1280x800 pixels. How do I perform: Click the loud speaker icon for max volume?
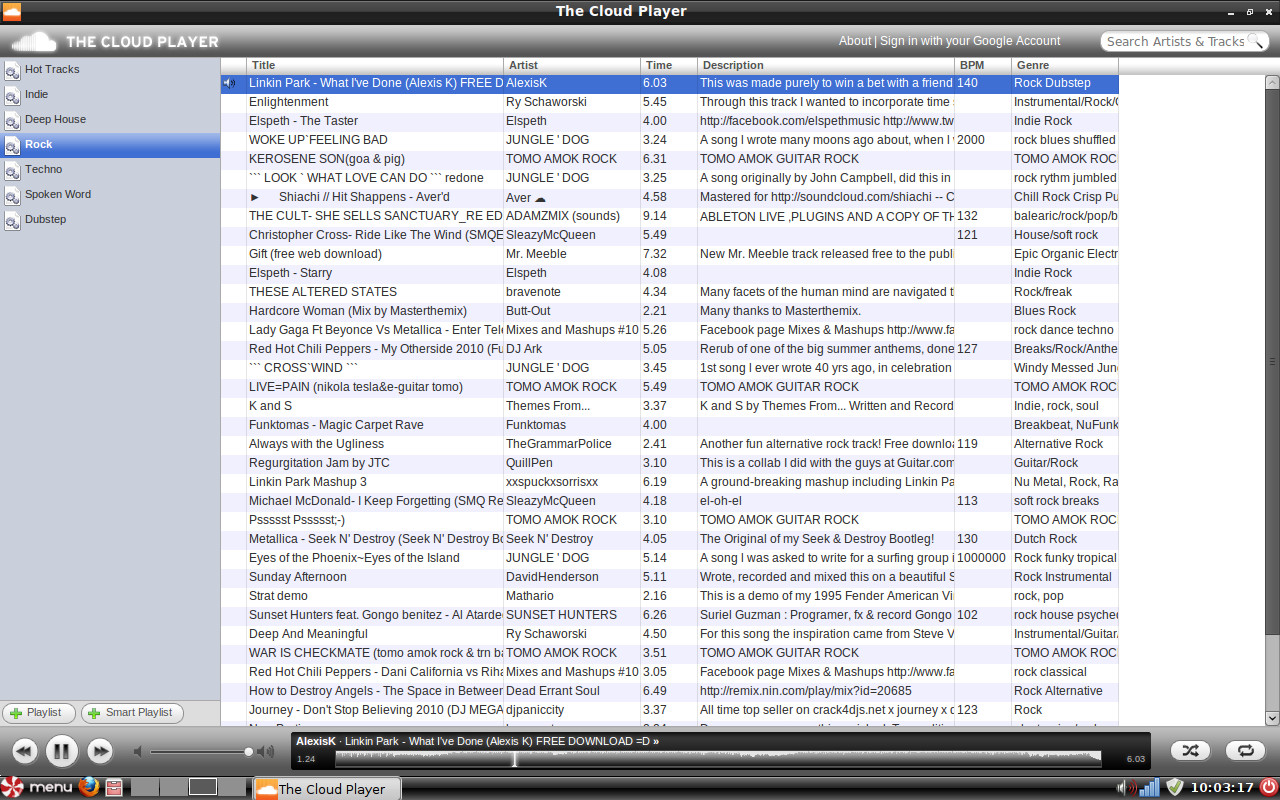pyautogui.click(x=265, y=751)
